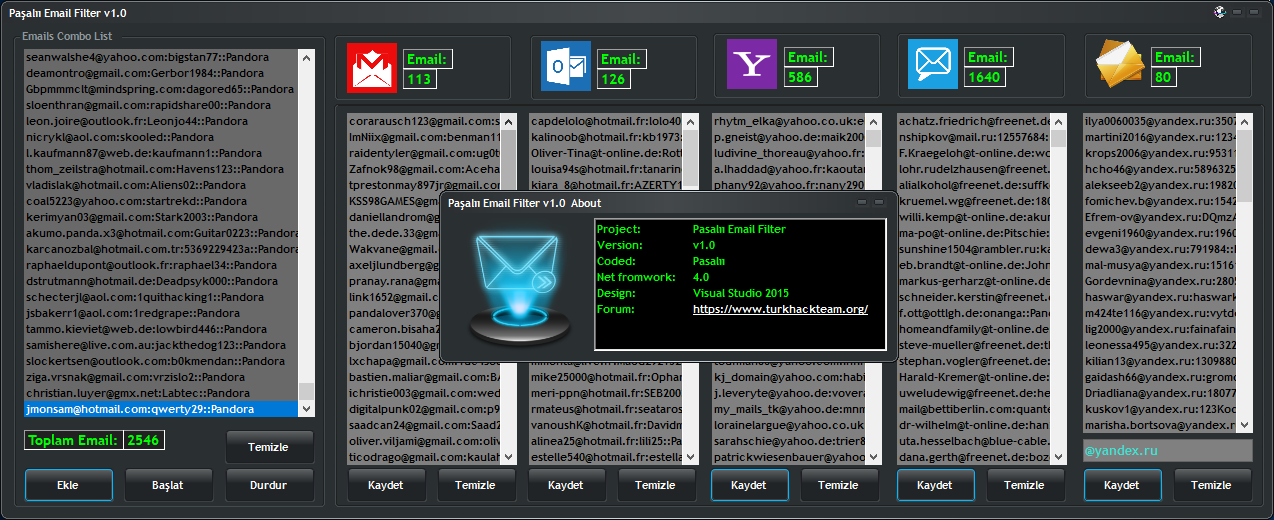Screen dimensions: 1274x520
Task: Click Temizle under the freenet/t-online list
Action: point(1024,485)
